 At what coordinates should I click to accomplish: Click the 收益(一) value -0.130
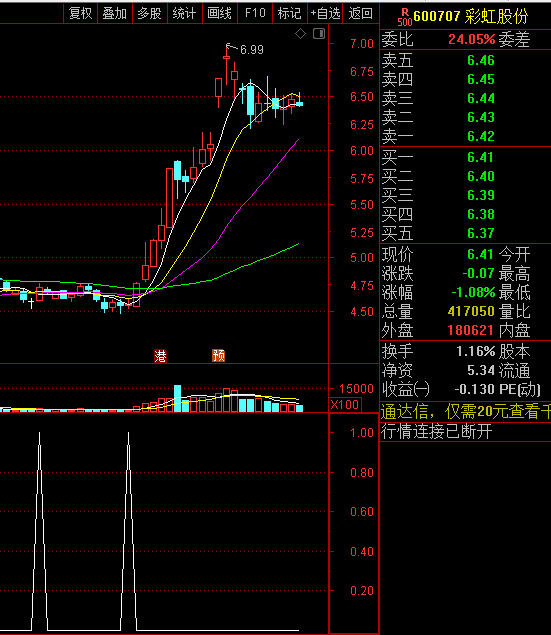(x=475, y=389)
